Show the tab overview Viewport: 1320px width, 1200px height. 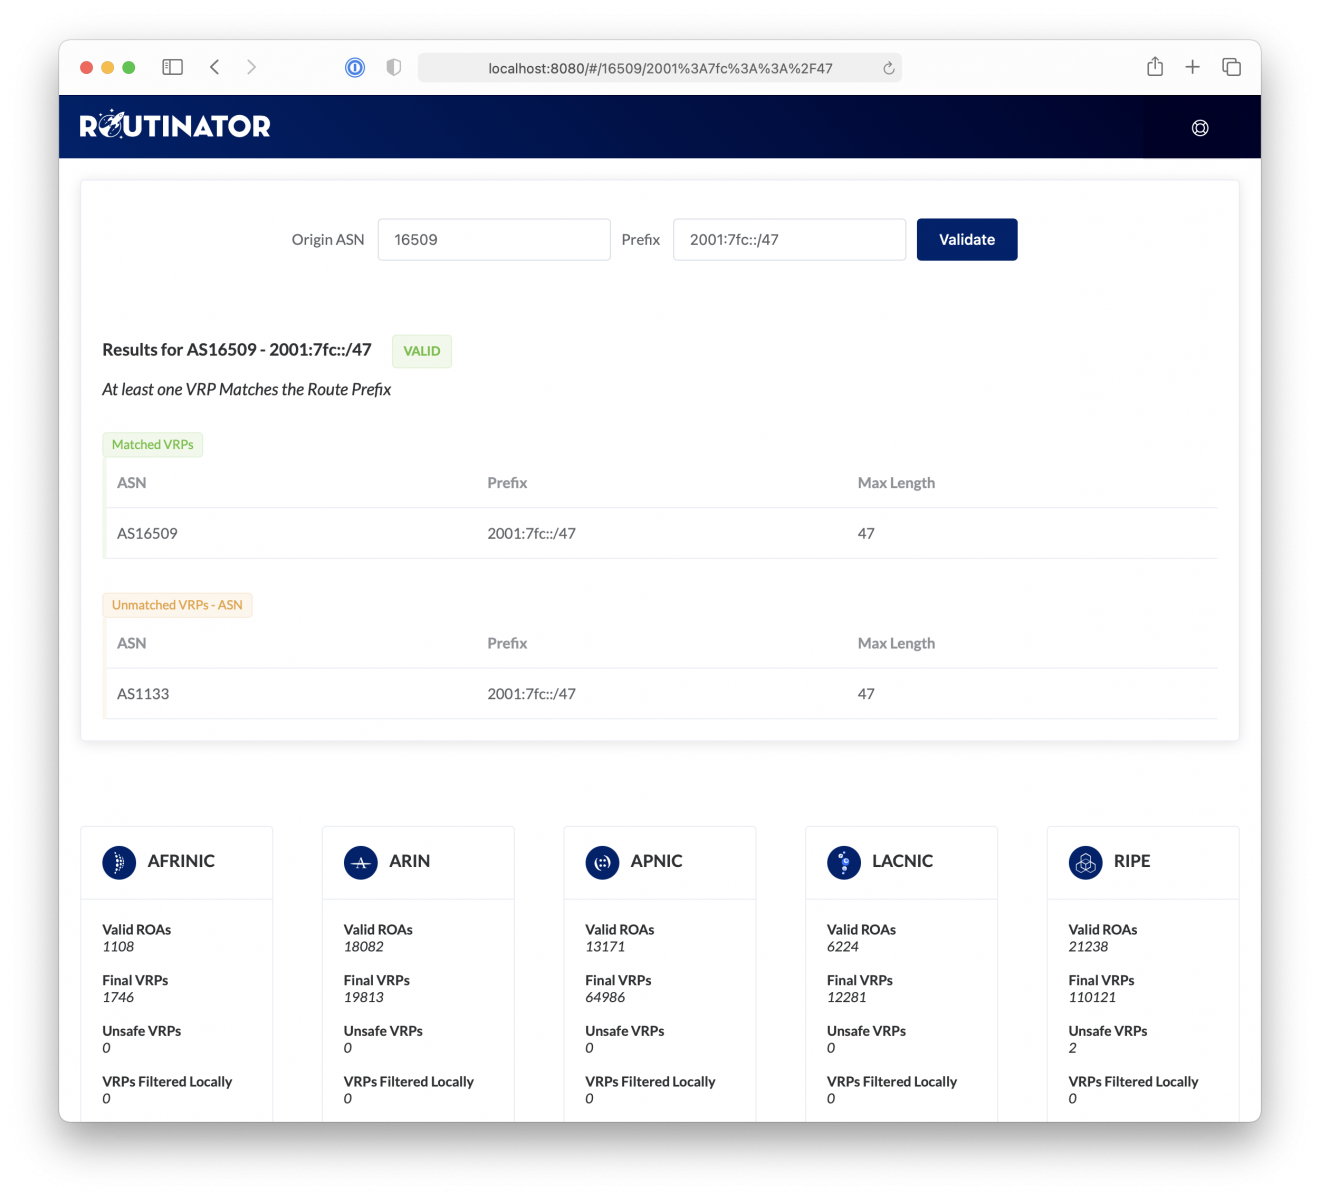1231,66
